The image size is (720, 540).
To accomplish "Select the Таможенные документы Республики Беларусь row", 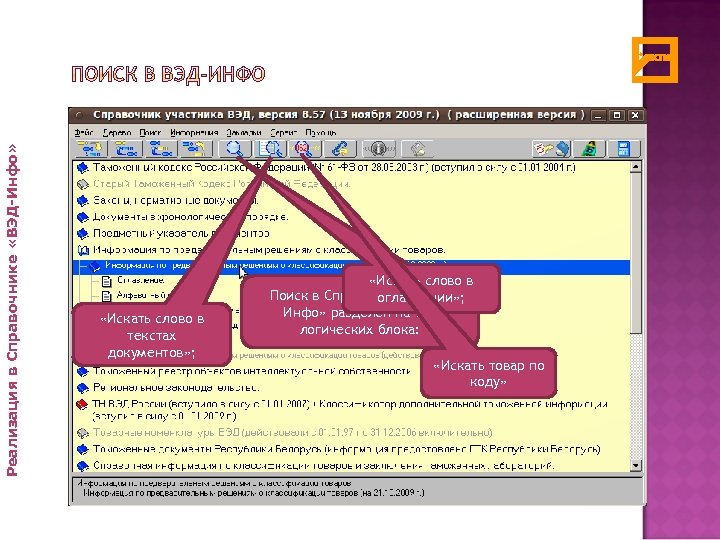I will 347,450.
